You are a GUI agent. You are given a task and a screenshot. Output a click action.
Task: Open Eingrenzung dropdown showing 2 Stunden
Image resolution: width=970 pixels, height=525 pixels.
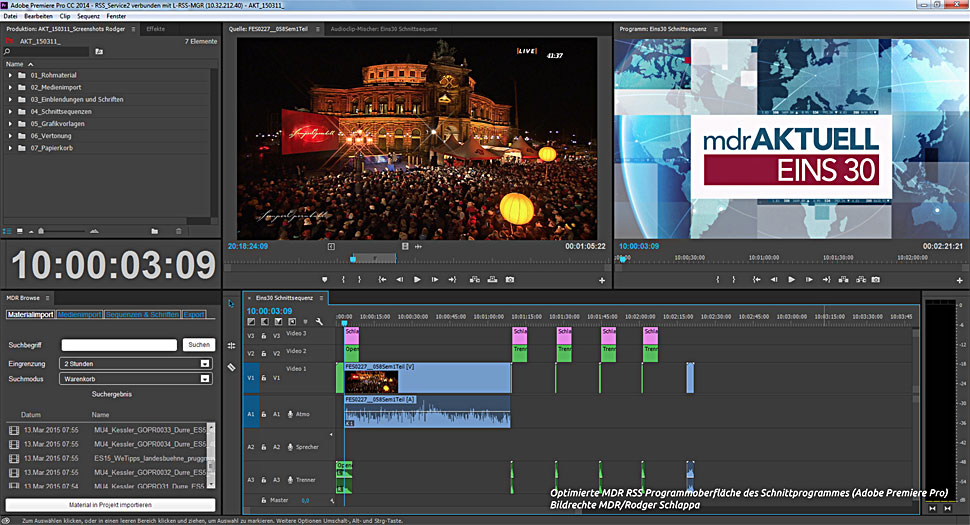click(136, 364)
